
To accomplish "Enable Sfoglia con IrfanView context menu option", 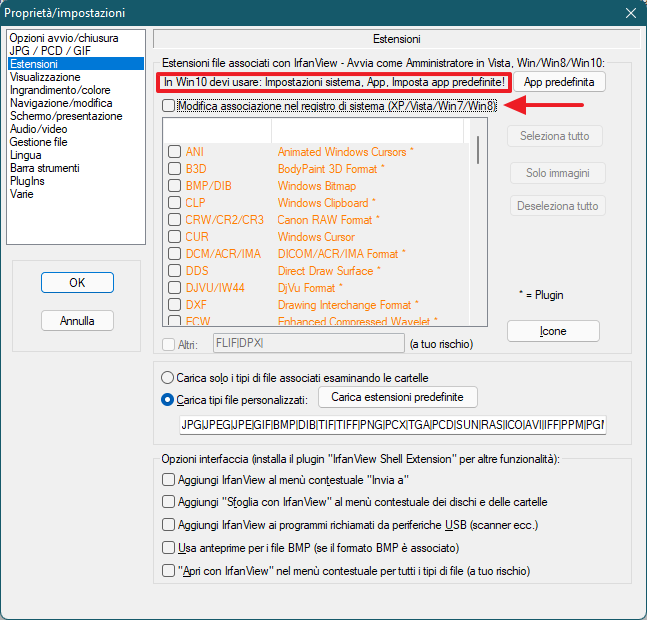I will pyautogui.click(x=168, y=502).
